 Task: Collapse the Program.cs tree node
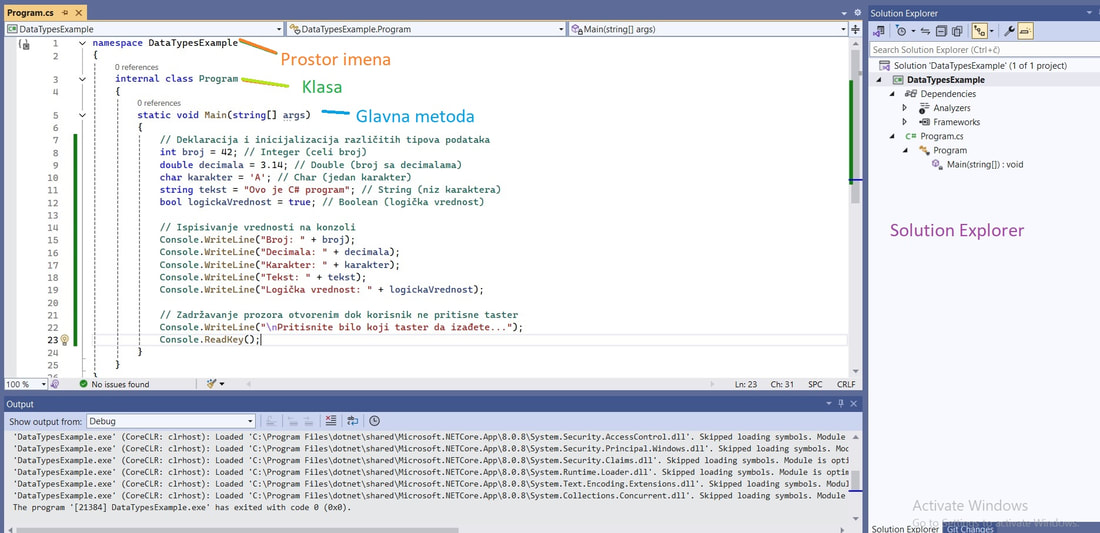click(893, 136)
